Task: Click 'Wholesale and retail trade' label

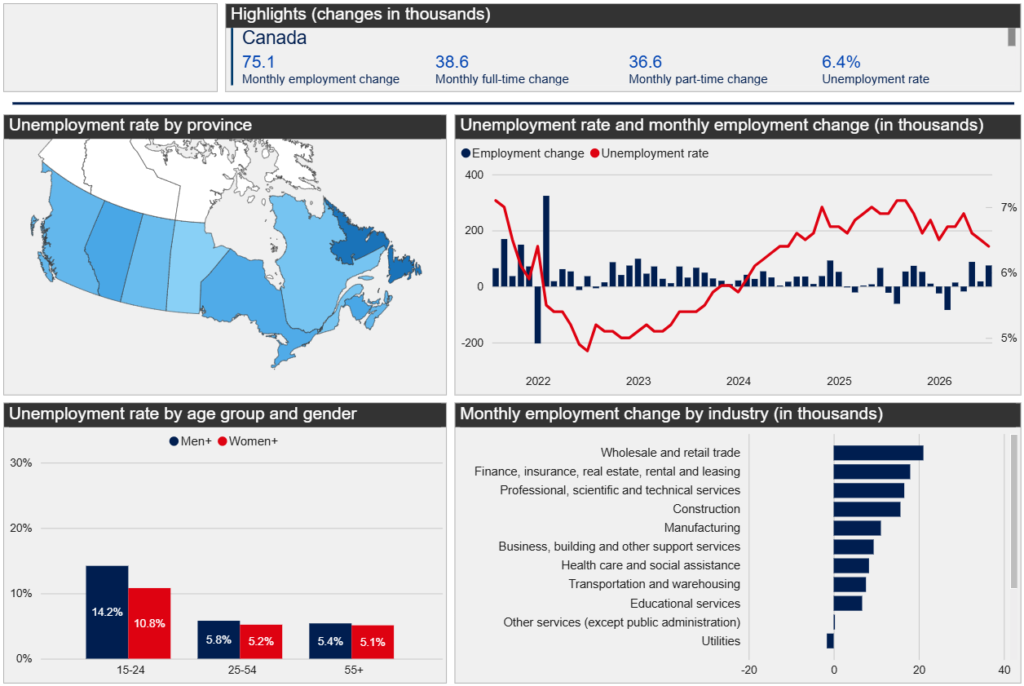Action: [670, 453]
